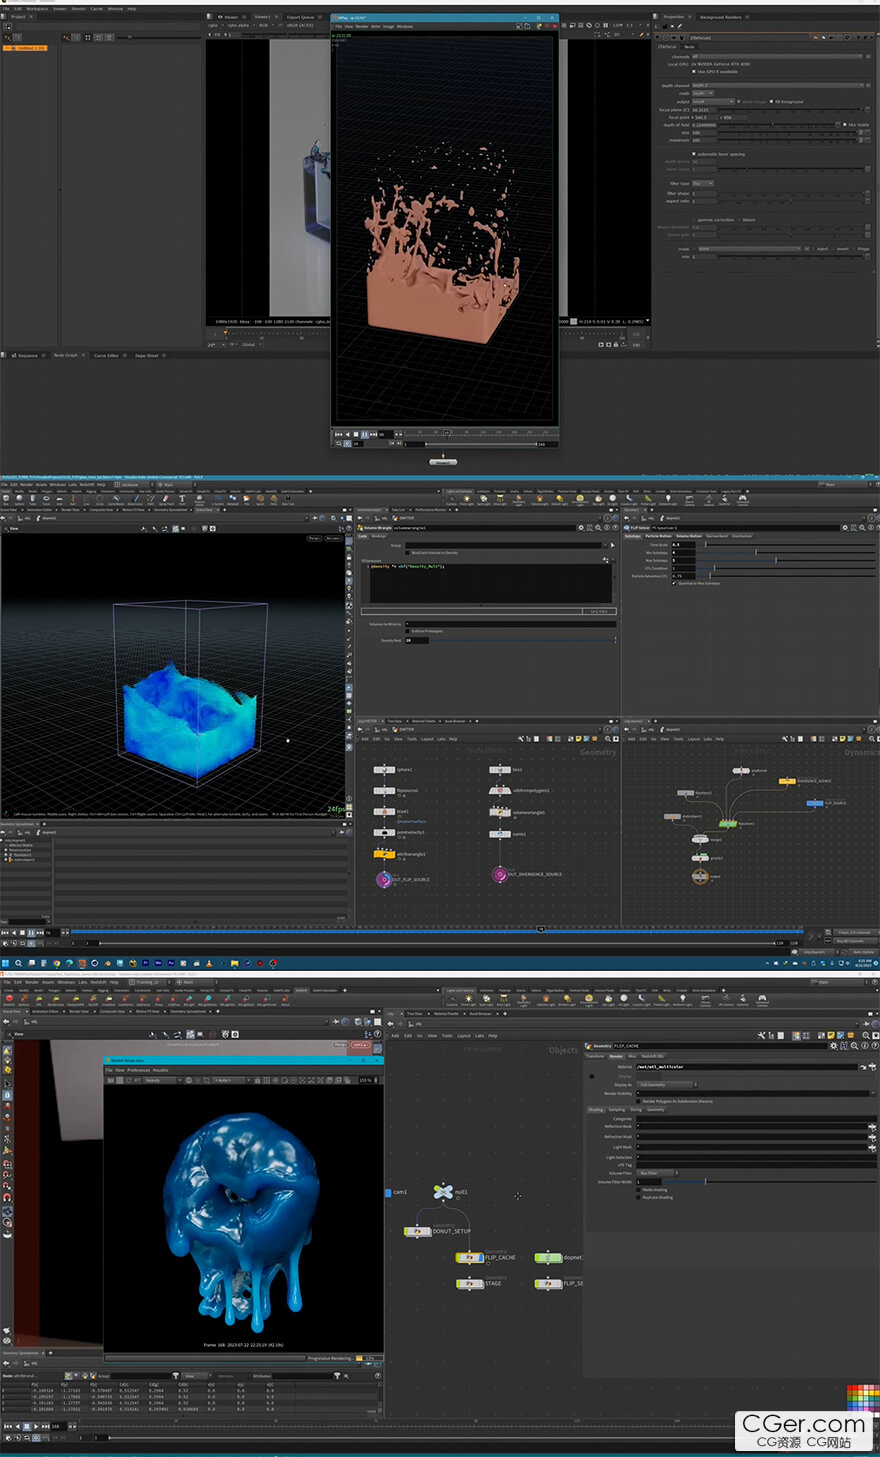
Task: Toggle the 'Enforce Prototypes' checkbox
Action: coord(407,631)
